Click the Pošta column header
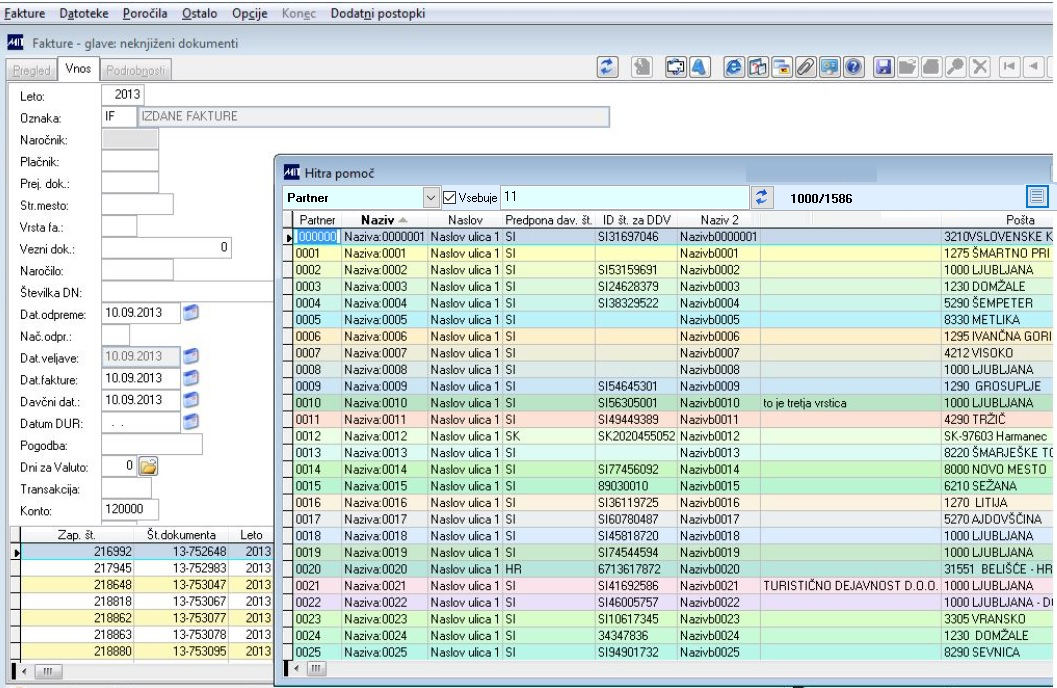This screenshot has height=688, width=1057. [x=1018, y=219]
